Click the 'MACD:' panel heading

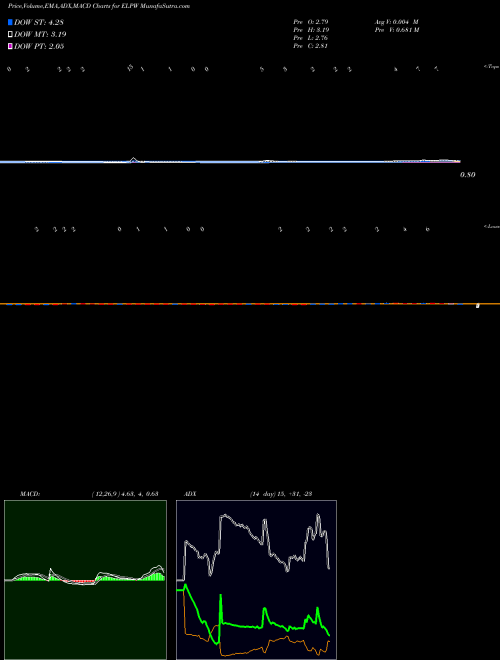[x=30, y=494]
